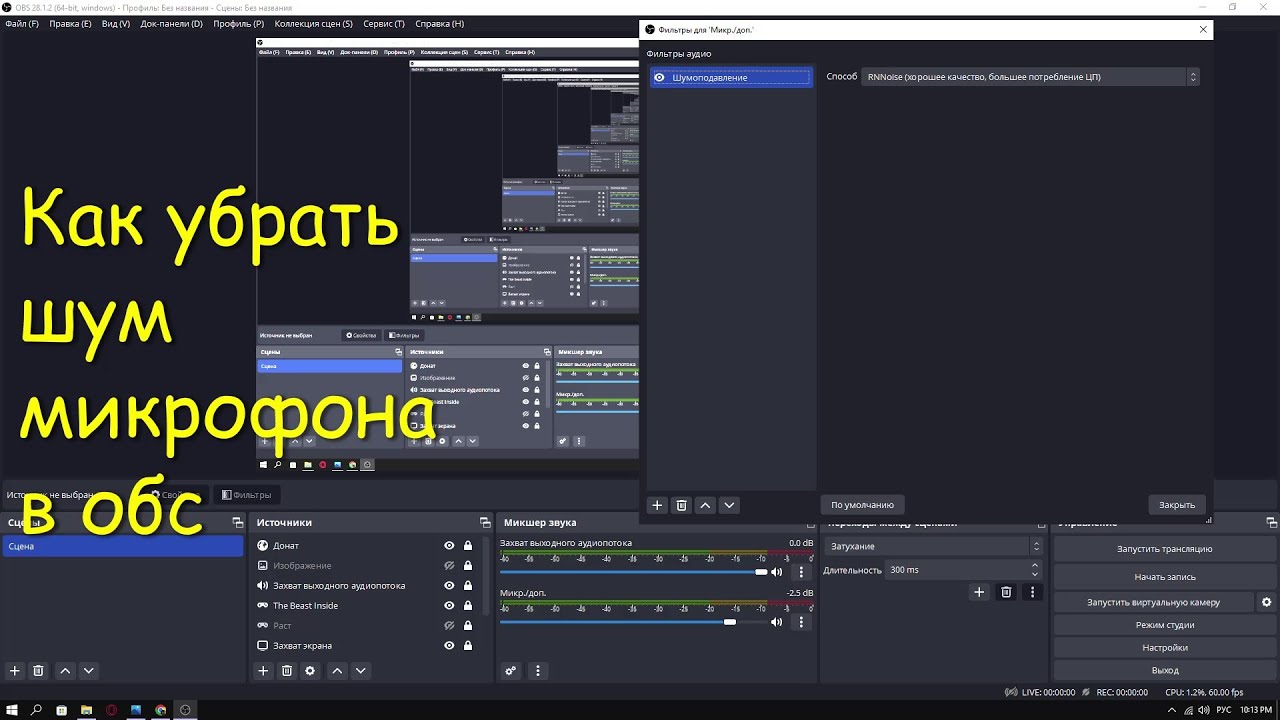
Task: Show the Раст source with its eye icon
Action: [x=449, y=625]
